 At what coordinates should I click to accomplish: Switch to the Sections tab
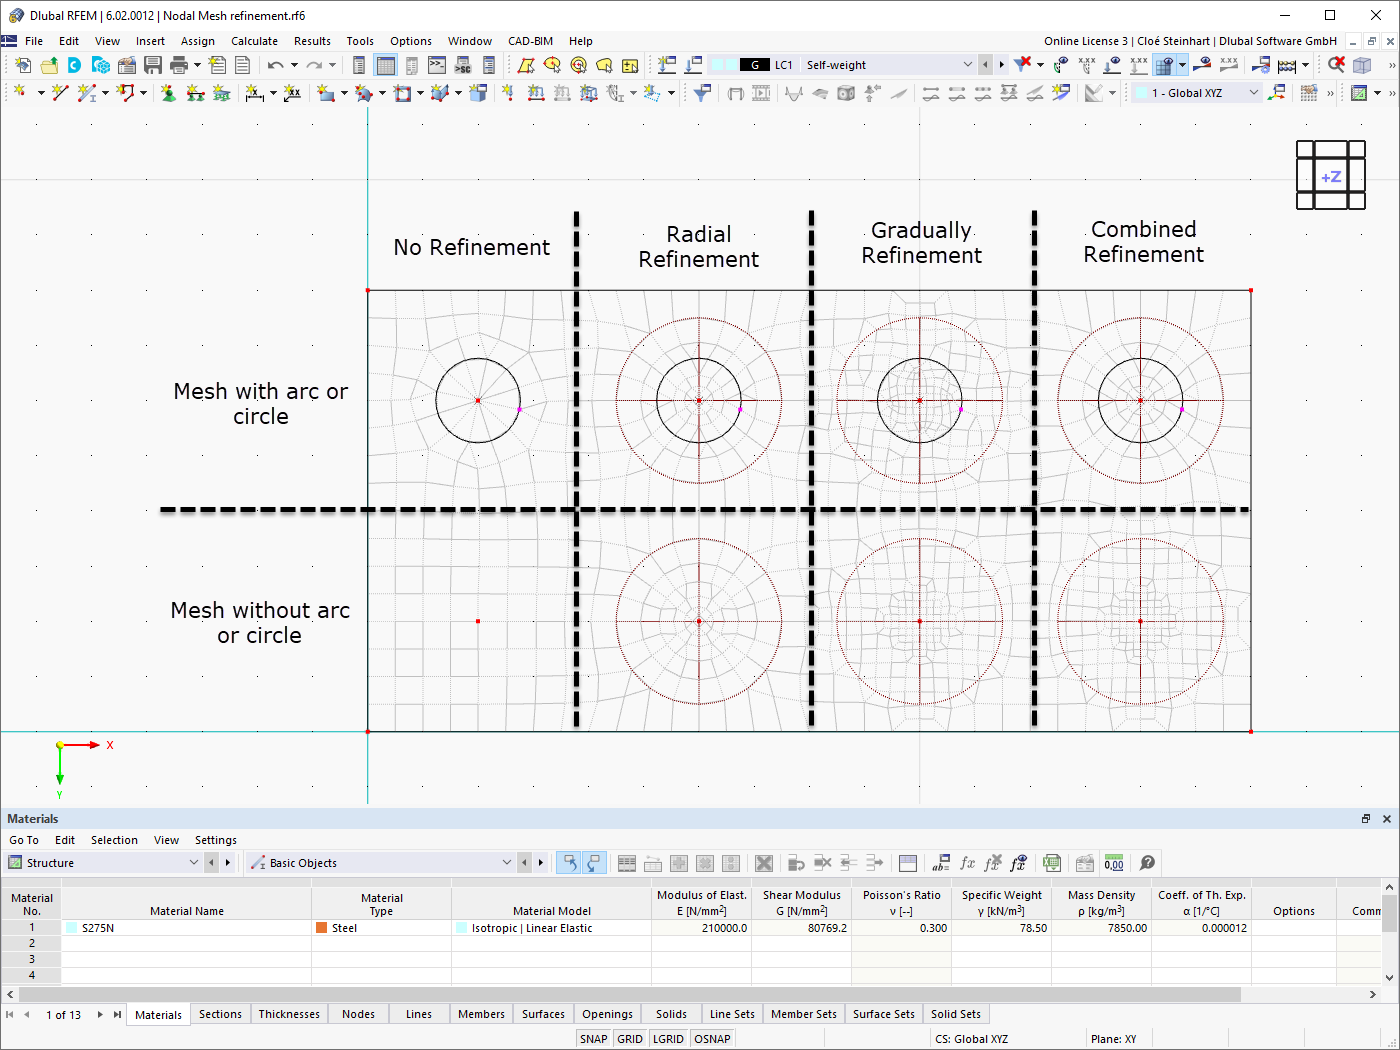(x=220, y=1013)
